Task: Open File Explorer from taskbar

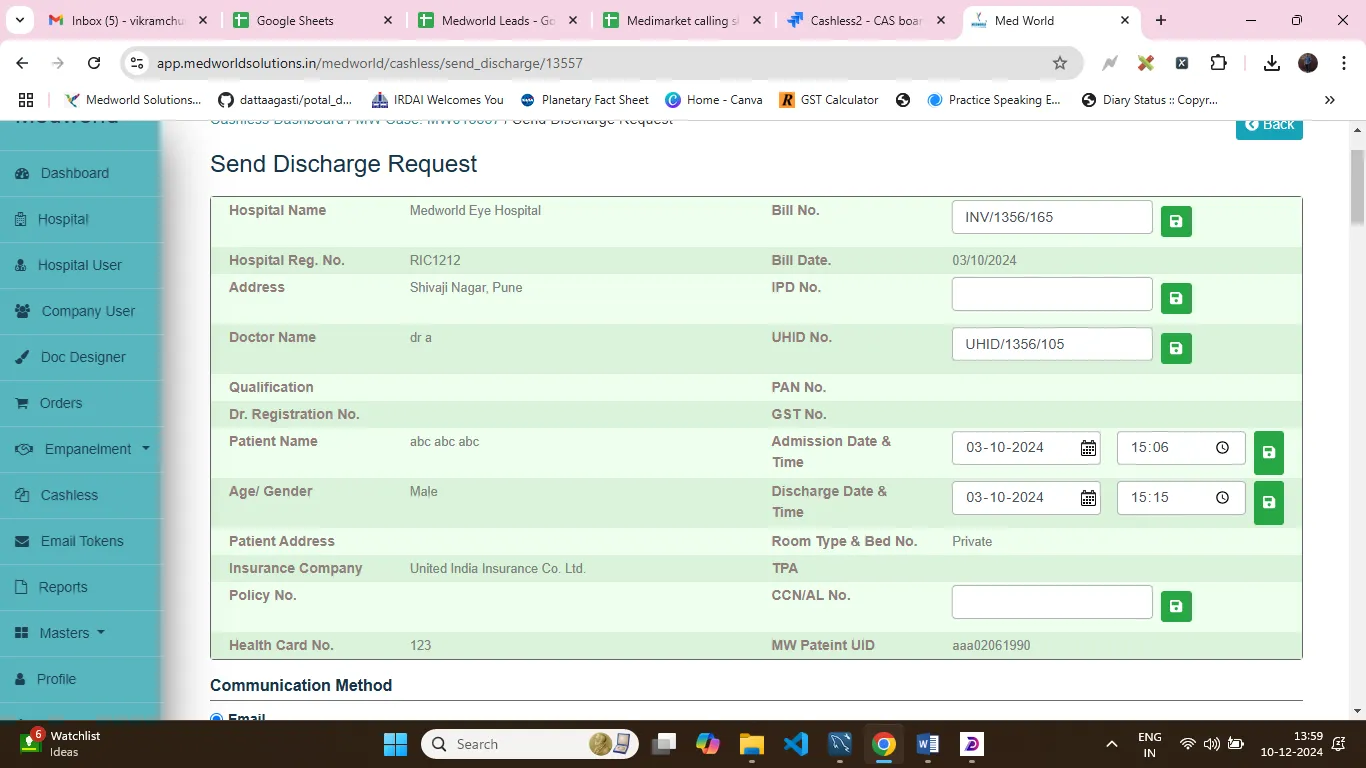Action: click(752, 744)
